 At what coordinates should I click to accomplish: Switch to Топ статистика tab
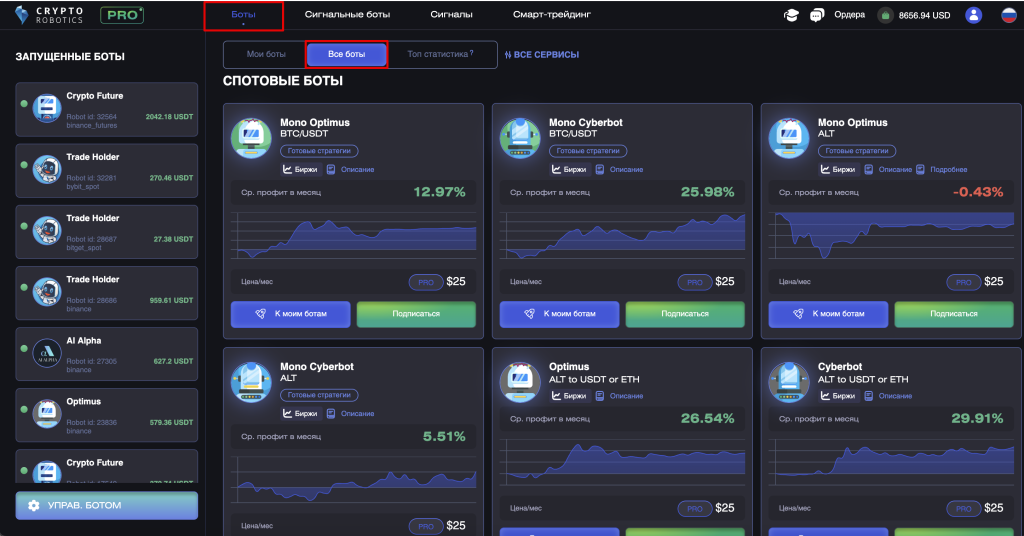440,54
